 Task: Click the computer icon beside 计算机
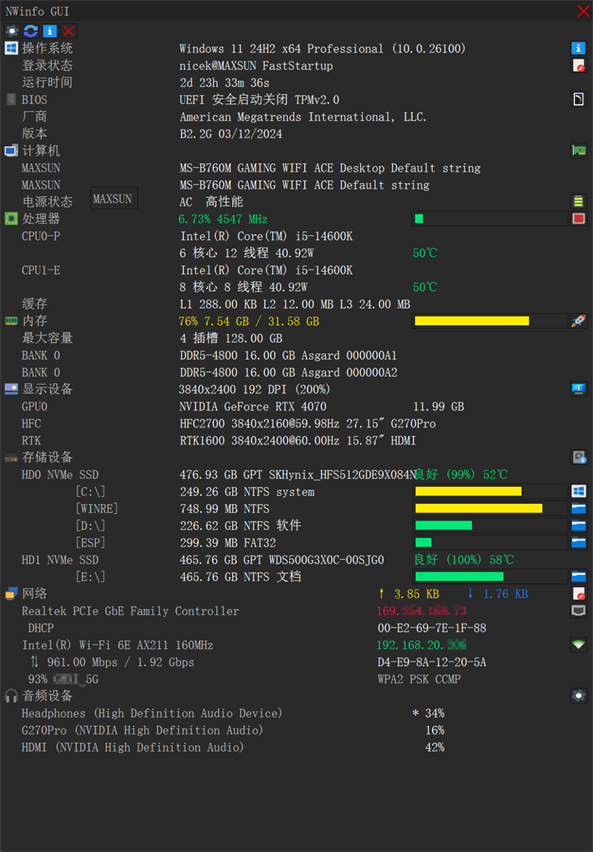(11, 151)
